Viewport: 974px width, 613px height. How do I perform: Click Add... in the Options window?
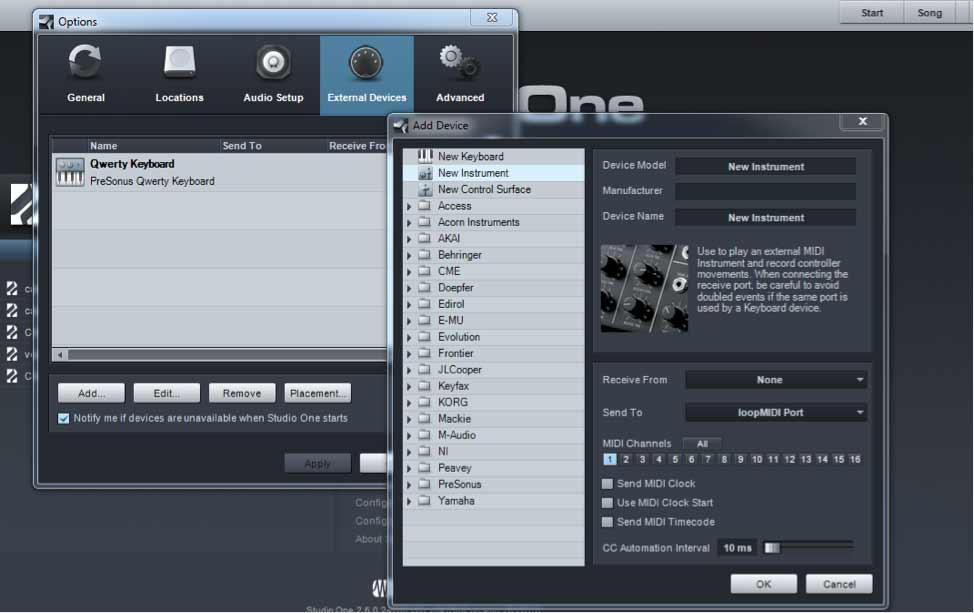point(91,393)
